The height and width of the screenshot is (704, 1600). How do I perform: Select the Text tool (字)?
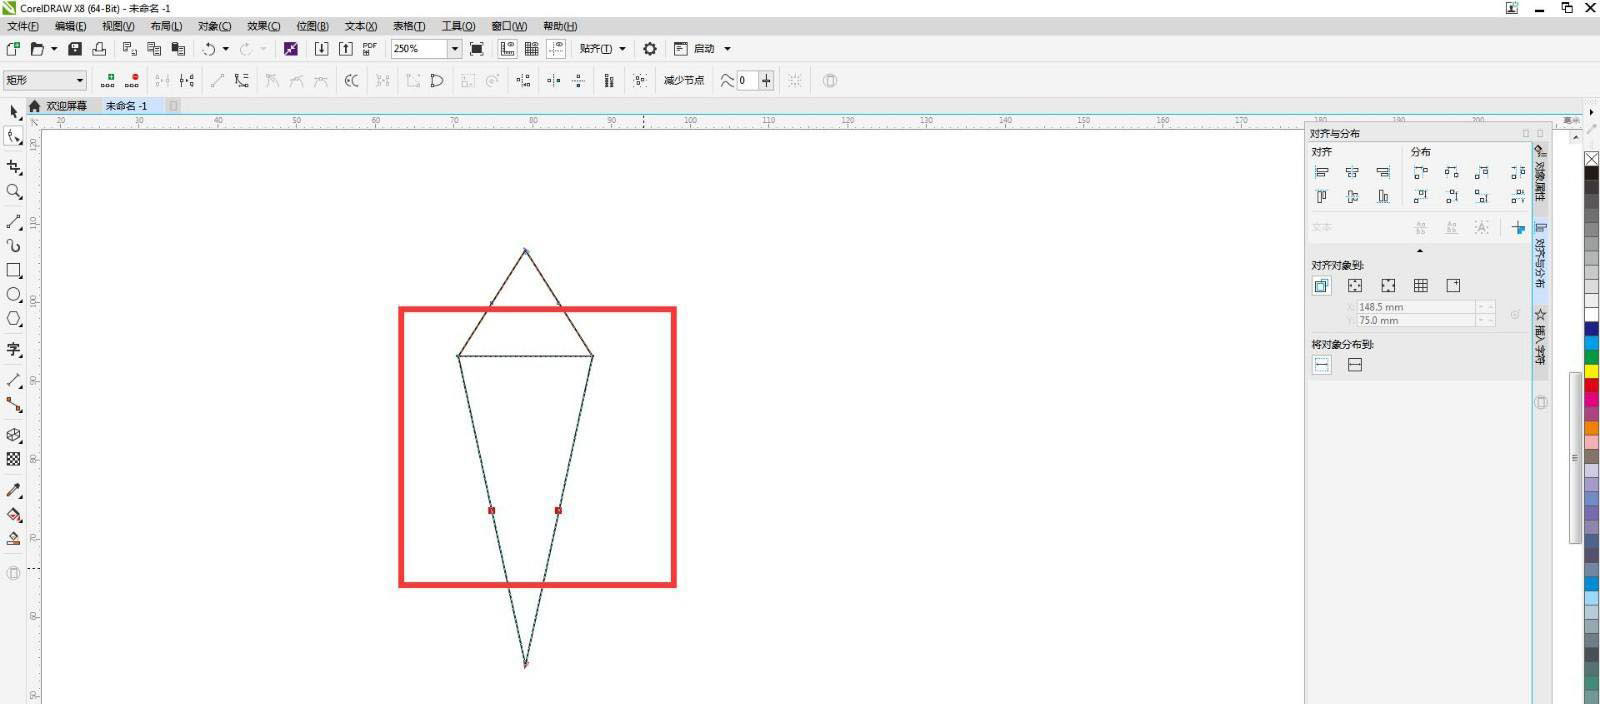pyautogui.click(x=14, y=349)
